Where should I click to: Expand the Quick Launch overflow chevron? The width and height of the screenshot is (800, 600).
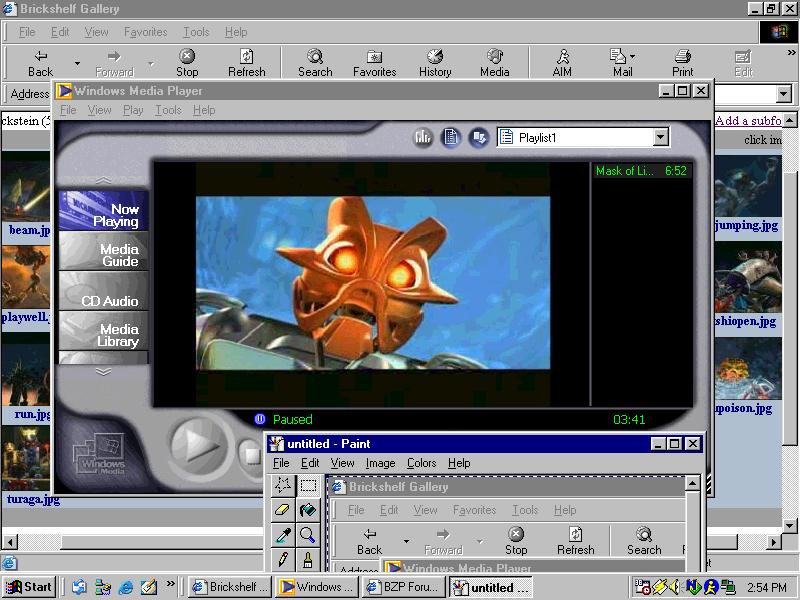[x=170, y=584]
